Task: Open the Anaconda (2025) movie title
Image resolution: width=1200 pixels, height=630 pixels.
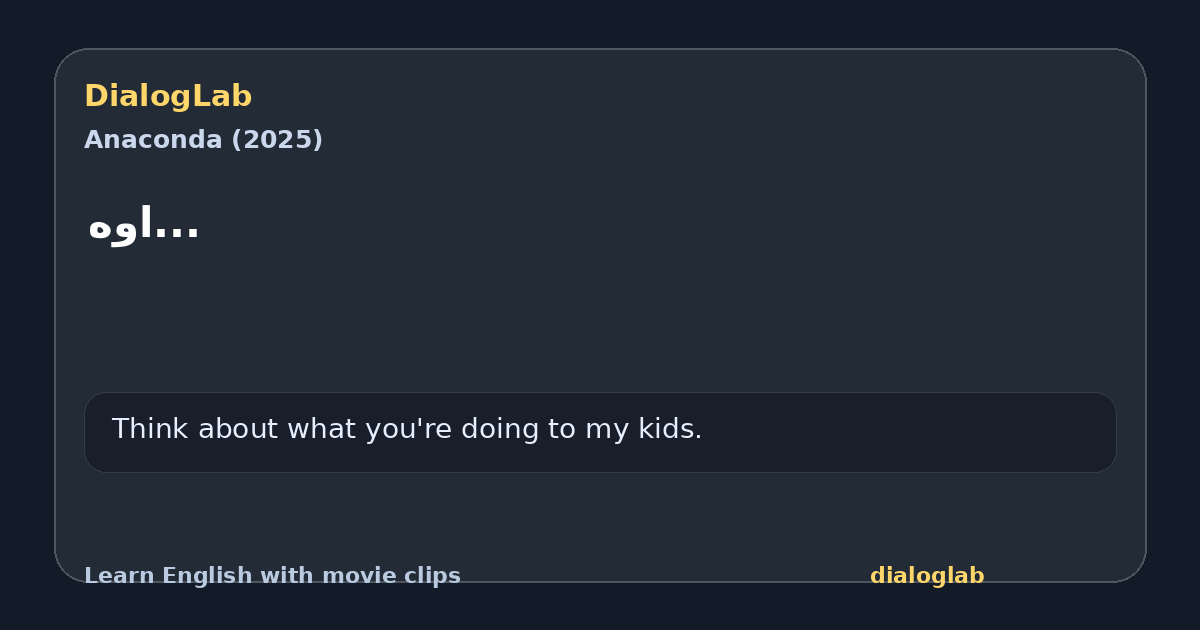Action: coord(203,140)
